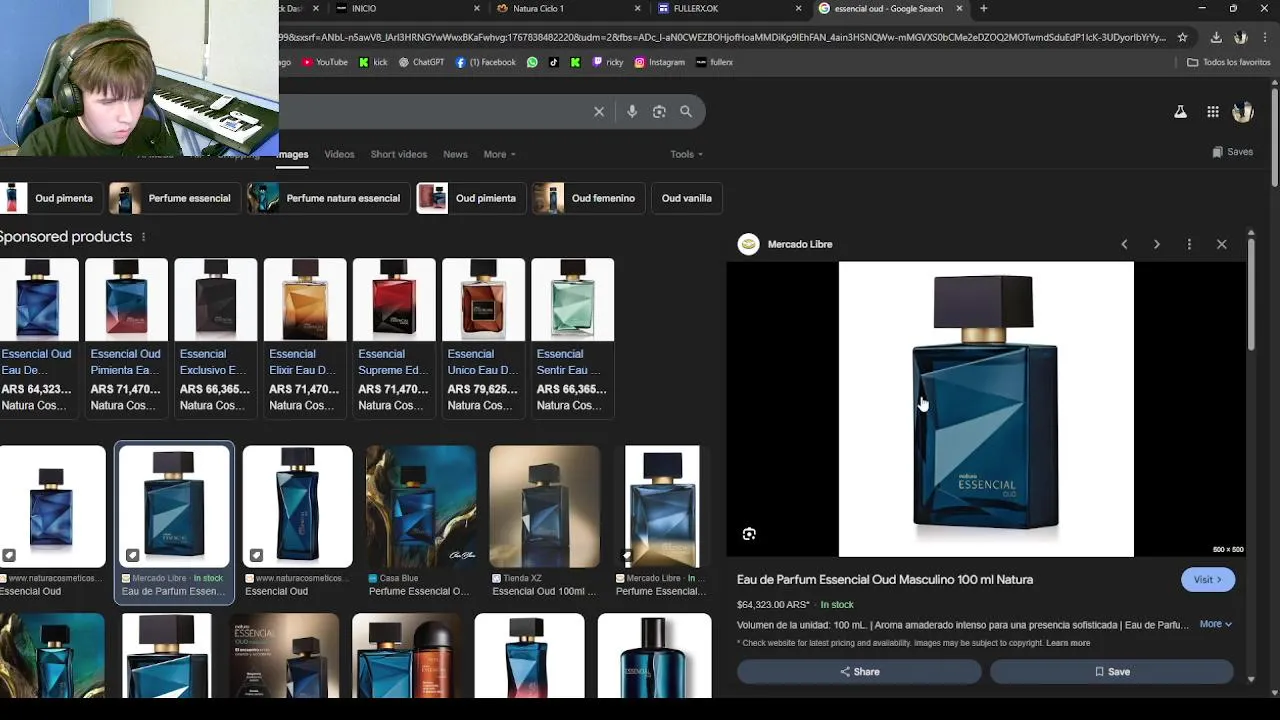Select the Short videos search tab
Image resolution: width=1280 pixels, height=720 pixels.
click(x=398, y=154)
